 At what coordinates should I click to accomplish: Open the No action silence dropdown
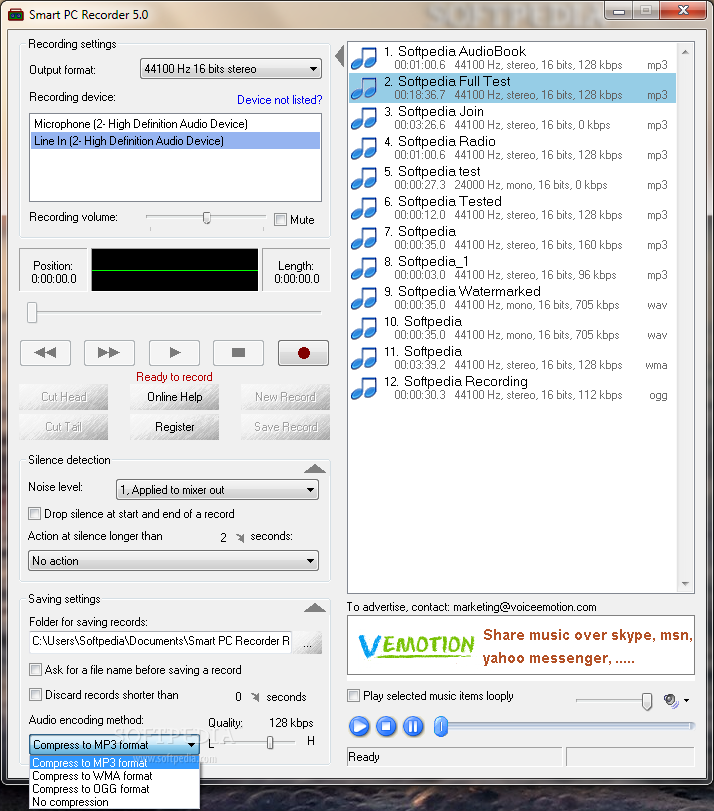coord(173,561)
